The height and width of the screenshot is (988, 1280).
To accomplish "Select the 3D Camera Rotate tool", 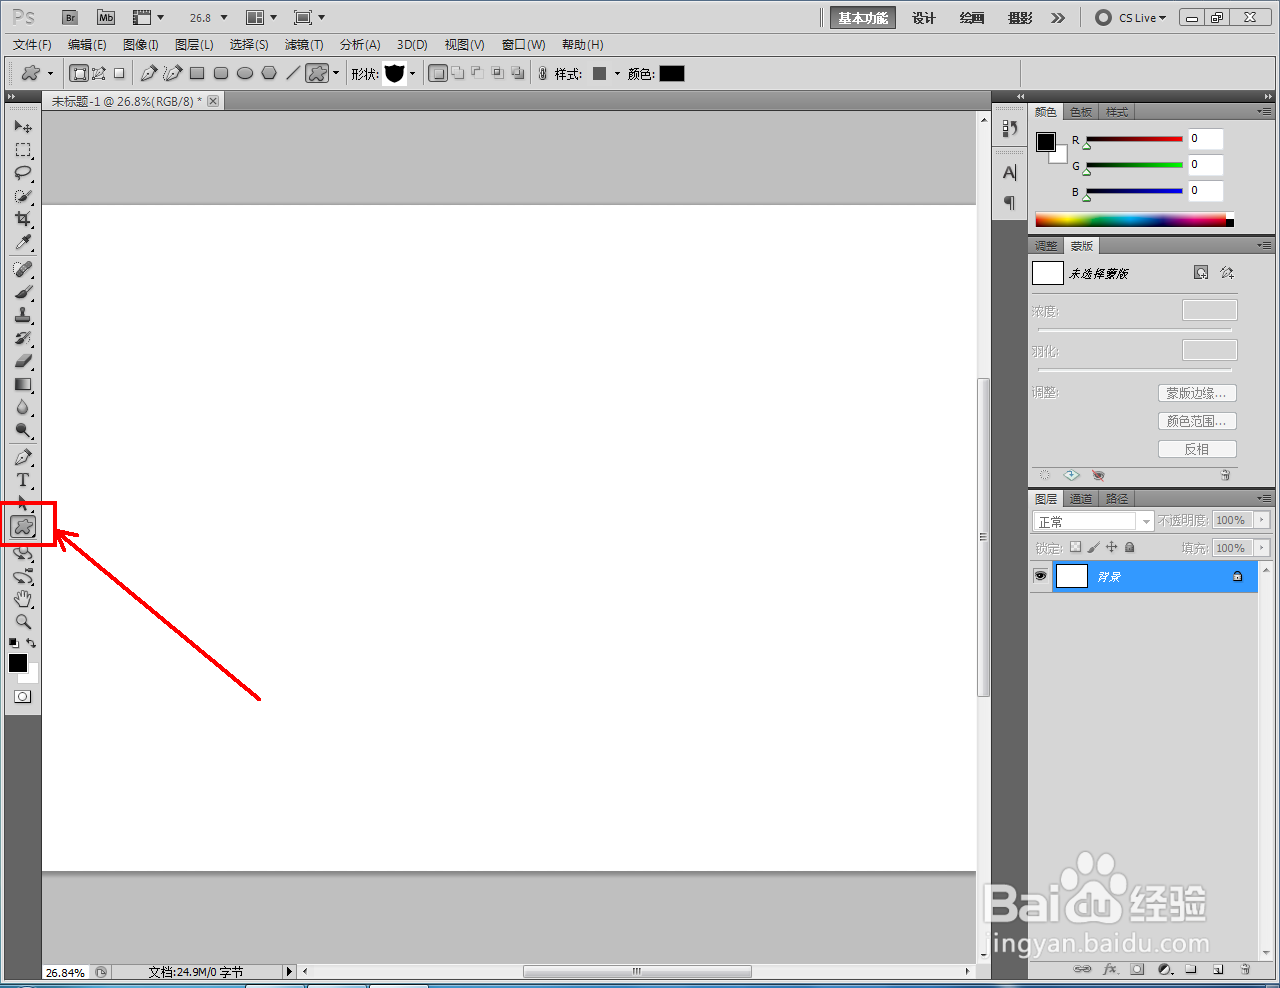I will [23, 576].
